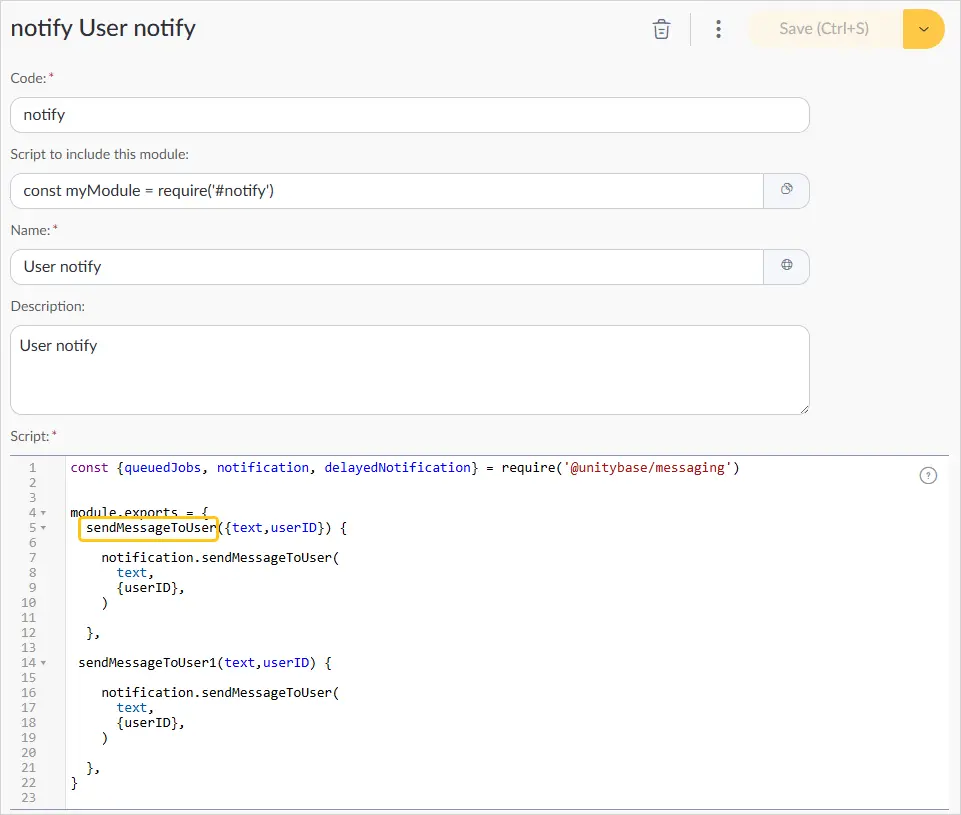Click the {userID} argument on line 9
Image resolution: width=961 pixels, height=815 pixels.
coord(148,588)
